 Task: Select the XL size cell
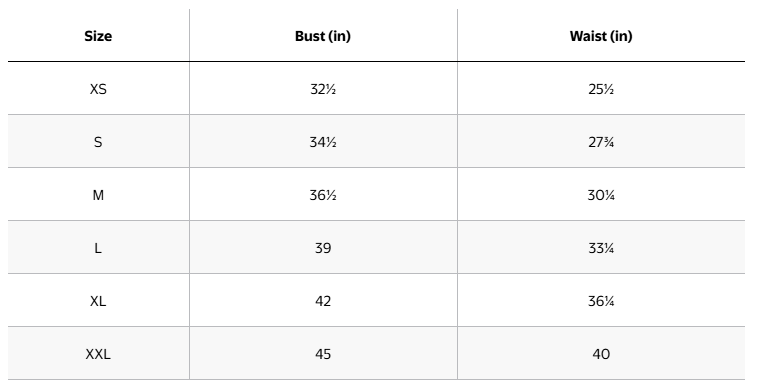(x=98, y=301)
